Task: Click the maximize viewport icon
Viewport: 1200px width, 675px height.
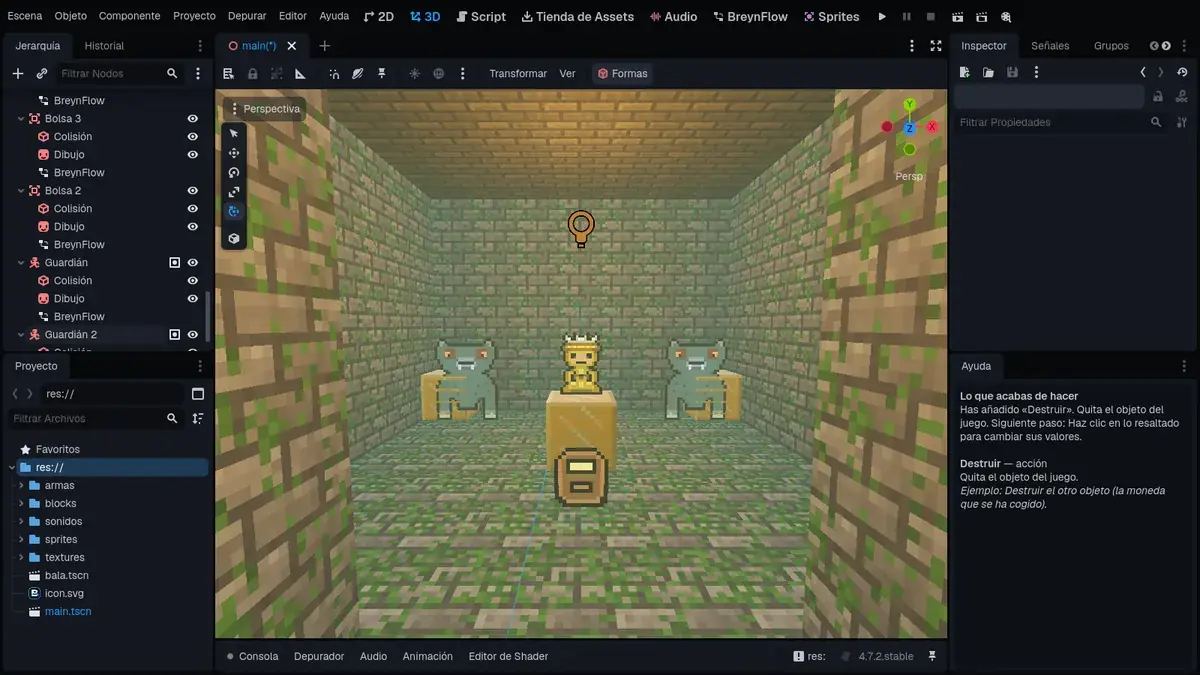Action: pos(936,46)
